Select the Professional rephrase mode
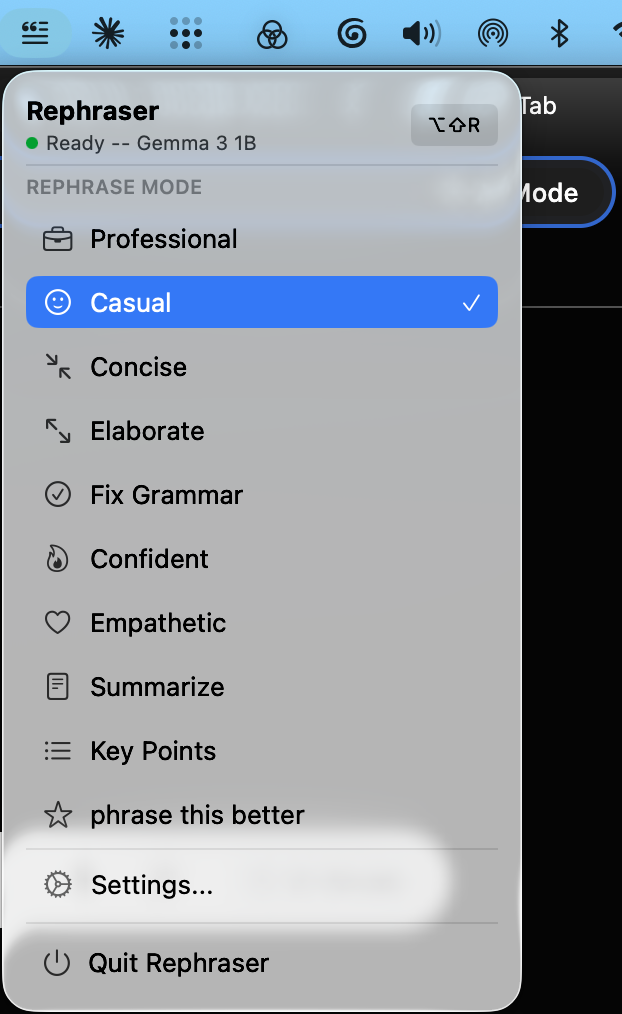This screenshot has height=1014, width=622. click(164, 238)
